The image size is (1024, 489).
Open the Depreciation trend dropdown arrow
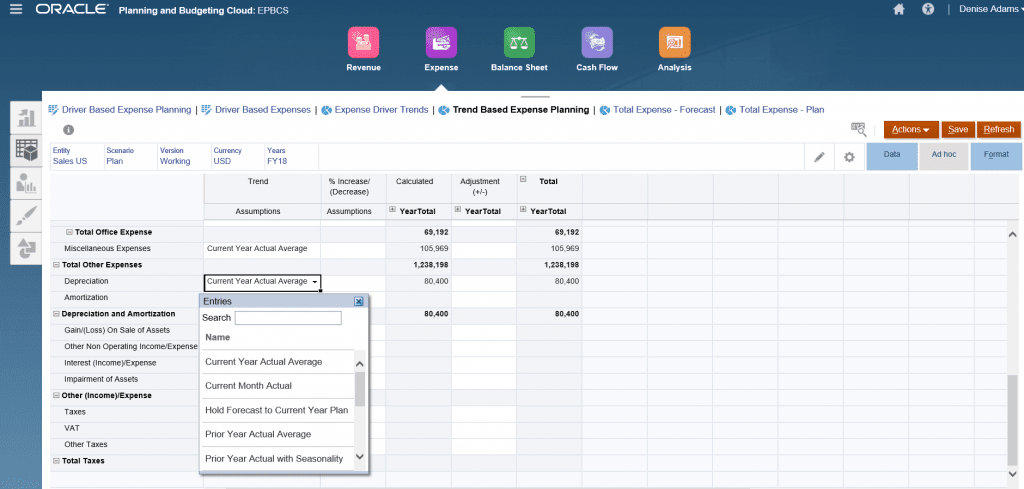point(314,282)
